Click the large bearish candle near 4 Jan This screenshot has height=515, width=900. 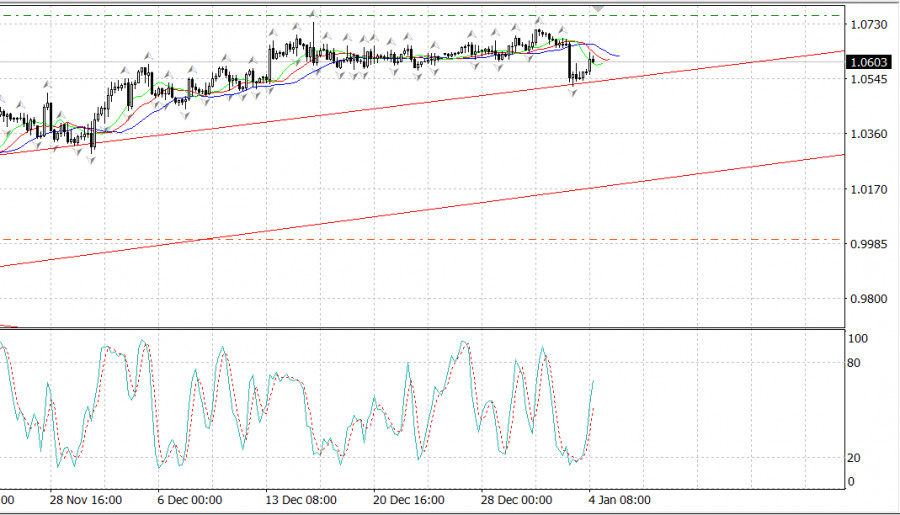coord(570,62)
